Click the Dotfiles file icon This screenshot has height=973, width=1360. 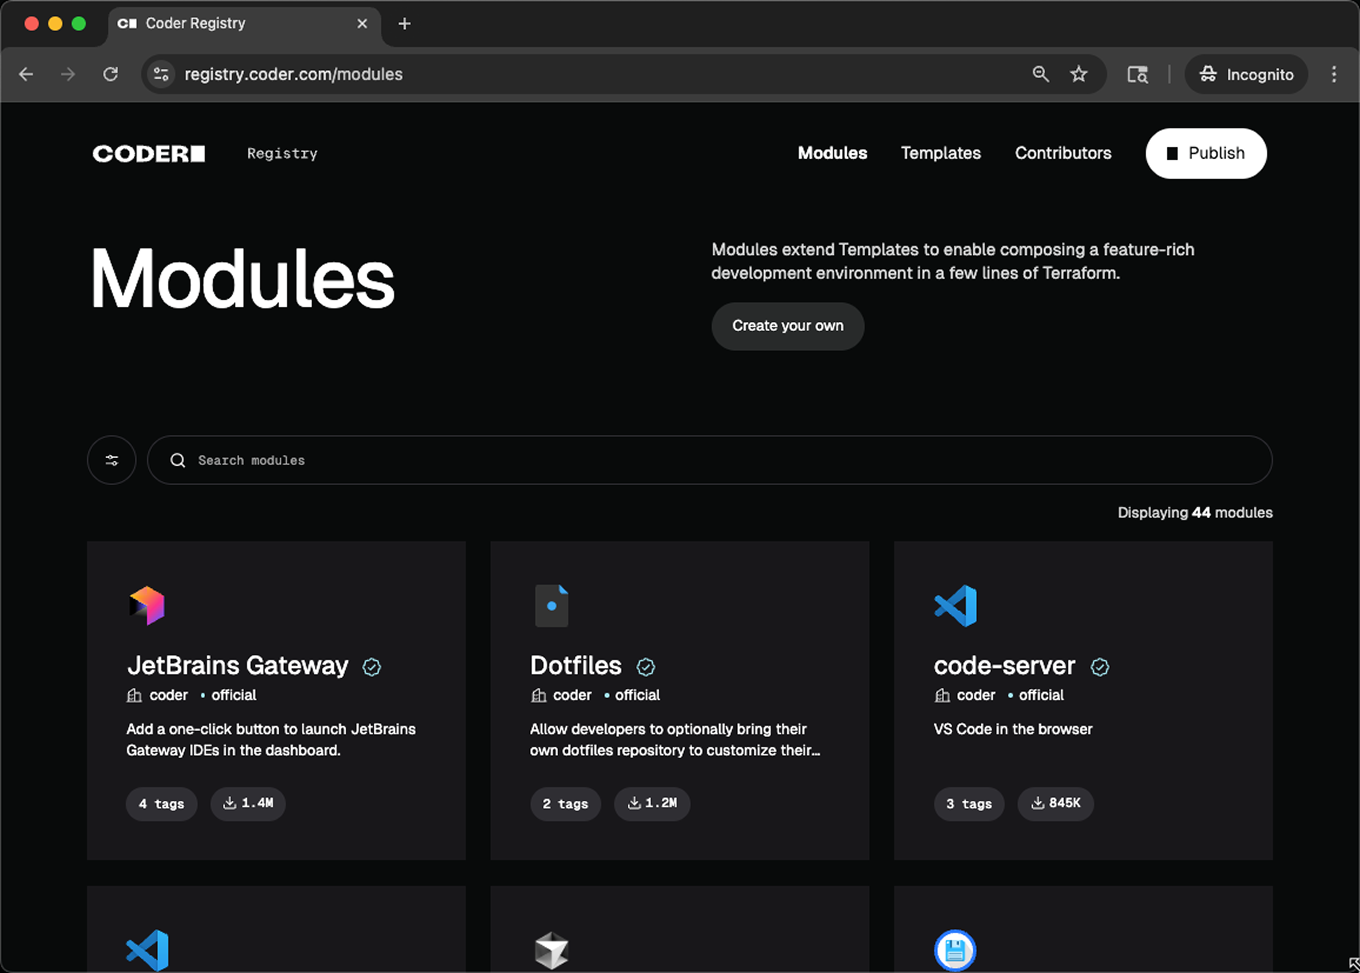point(551,606)
